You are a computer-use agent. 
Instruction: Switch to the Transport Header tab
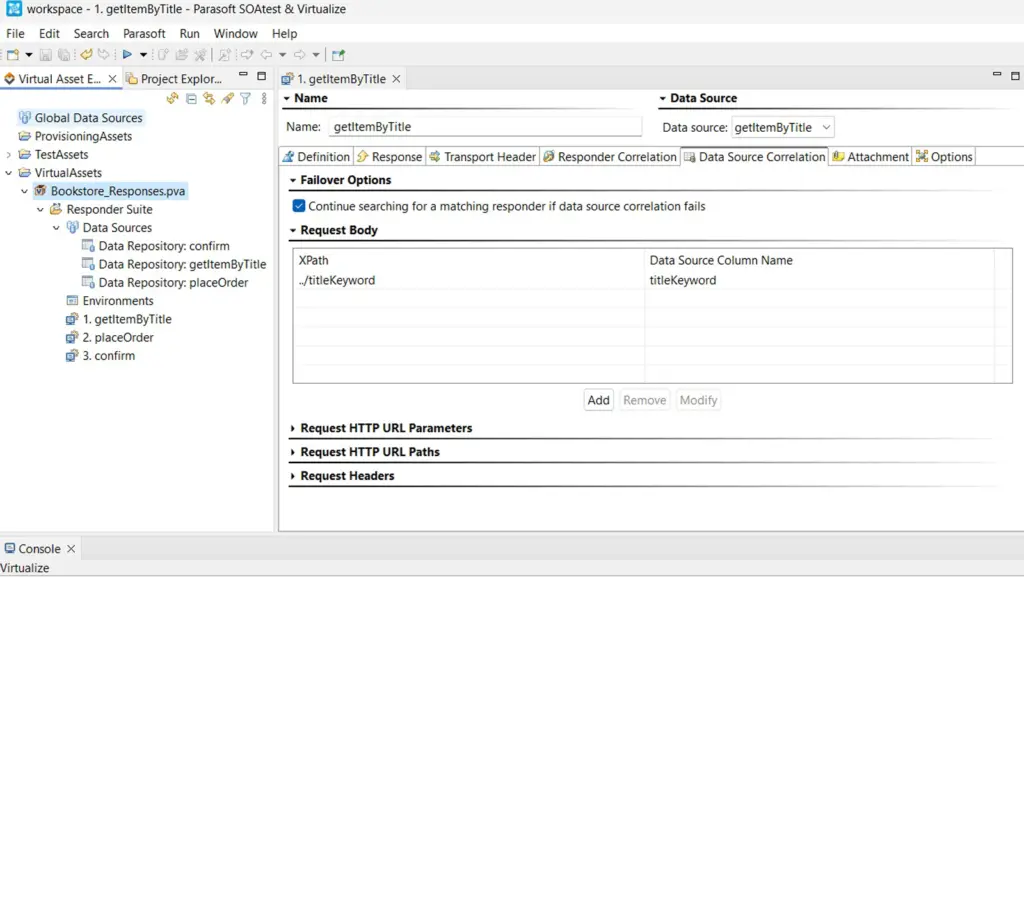pyautogui.click(x=482, y=157)
